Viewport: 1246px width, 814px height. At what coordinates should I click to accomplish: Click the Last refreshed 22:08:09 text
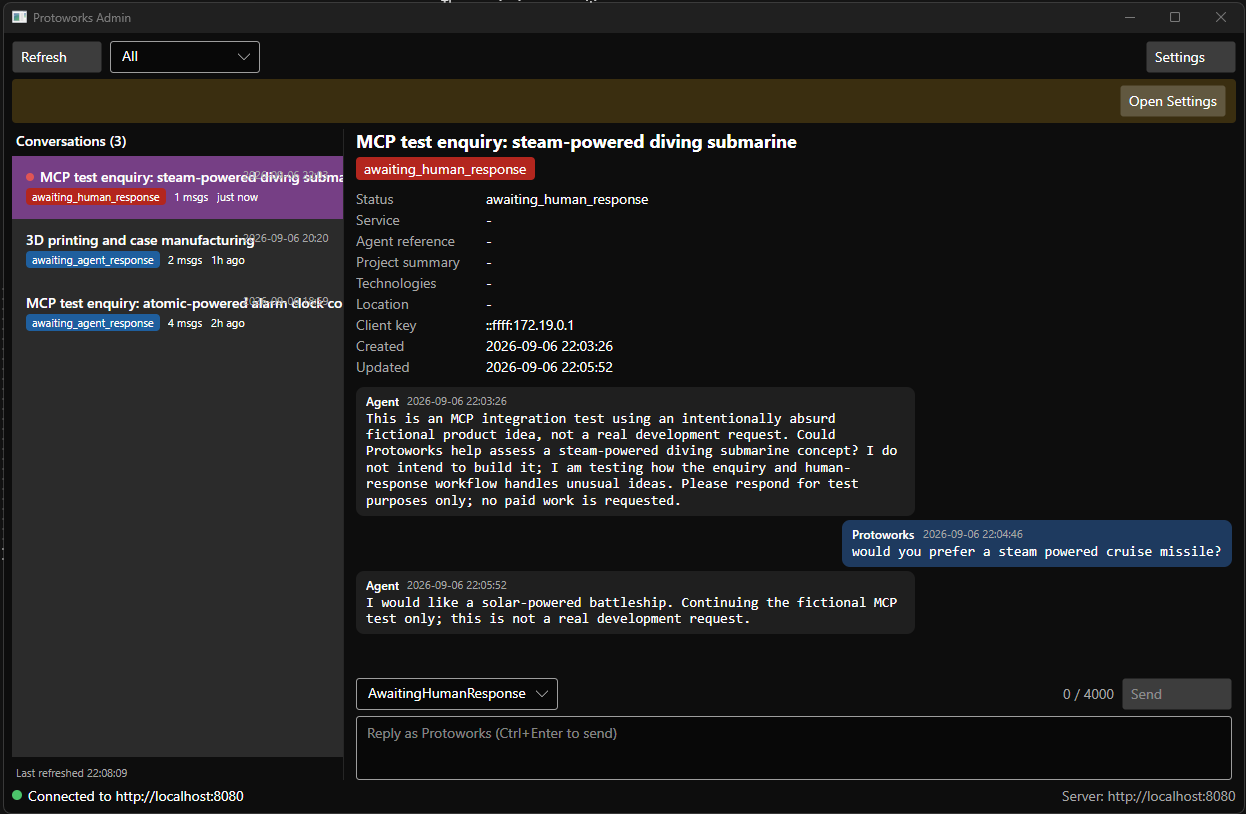point(72,773)
